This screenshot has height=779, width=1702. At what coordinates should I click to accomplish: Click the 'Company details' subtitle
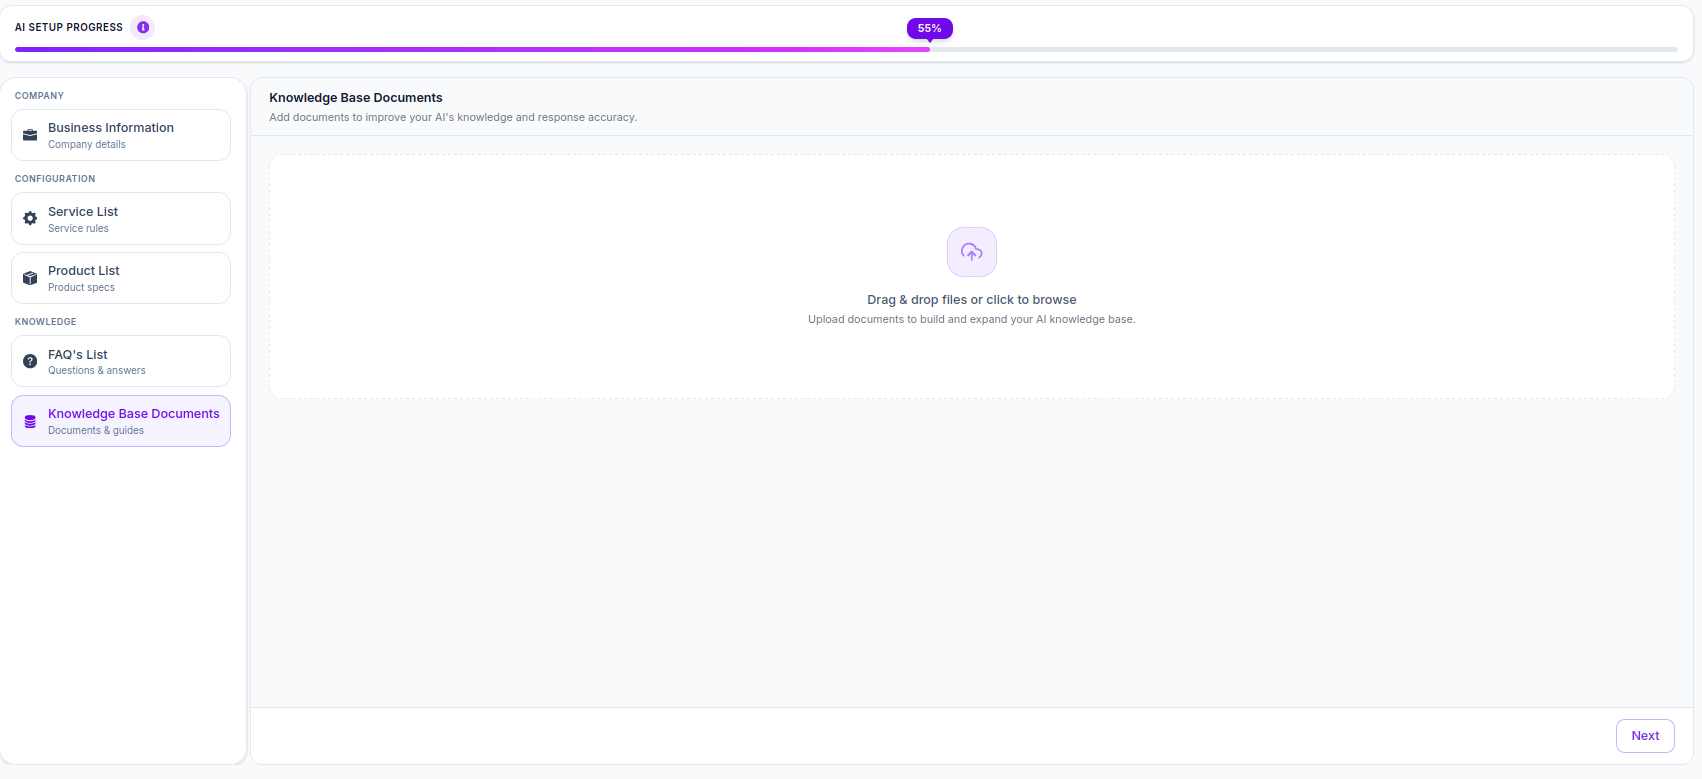click(x=87, y=145)
